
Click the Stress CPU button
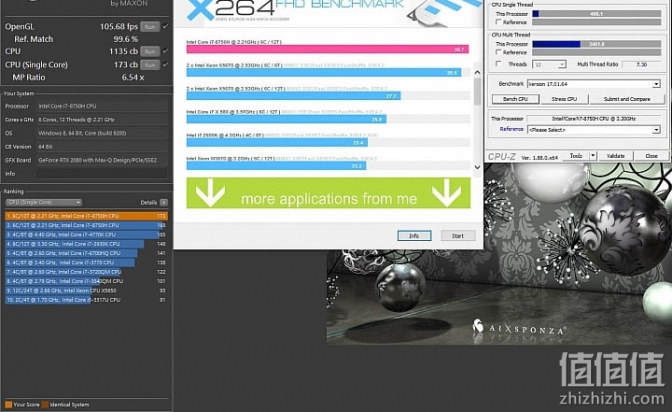(x=564, y=99)
